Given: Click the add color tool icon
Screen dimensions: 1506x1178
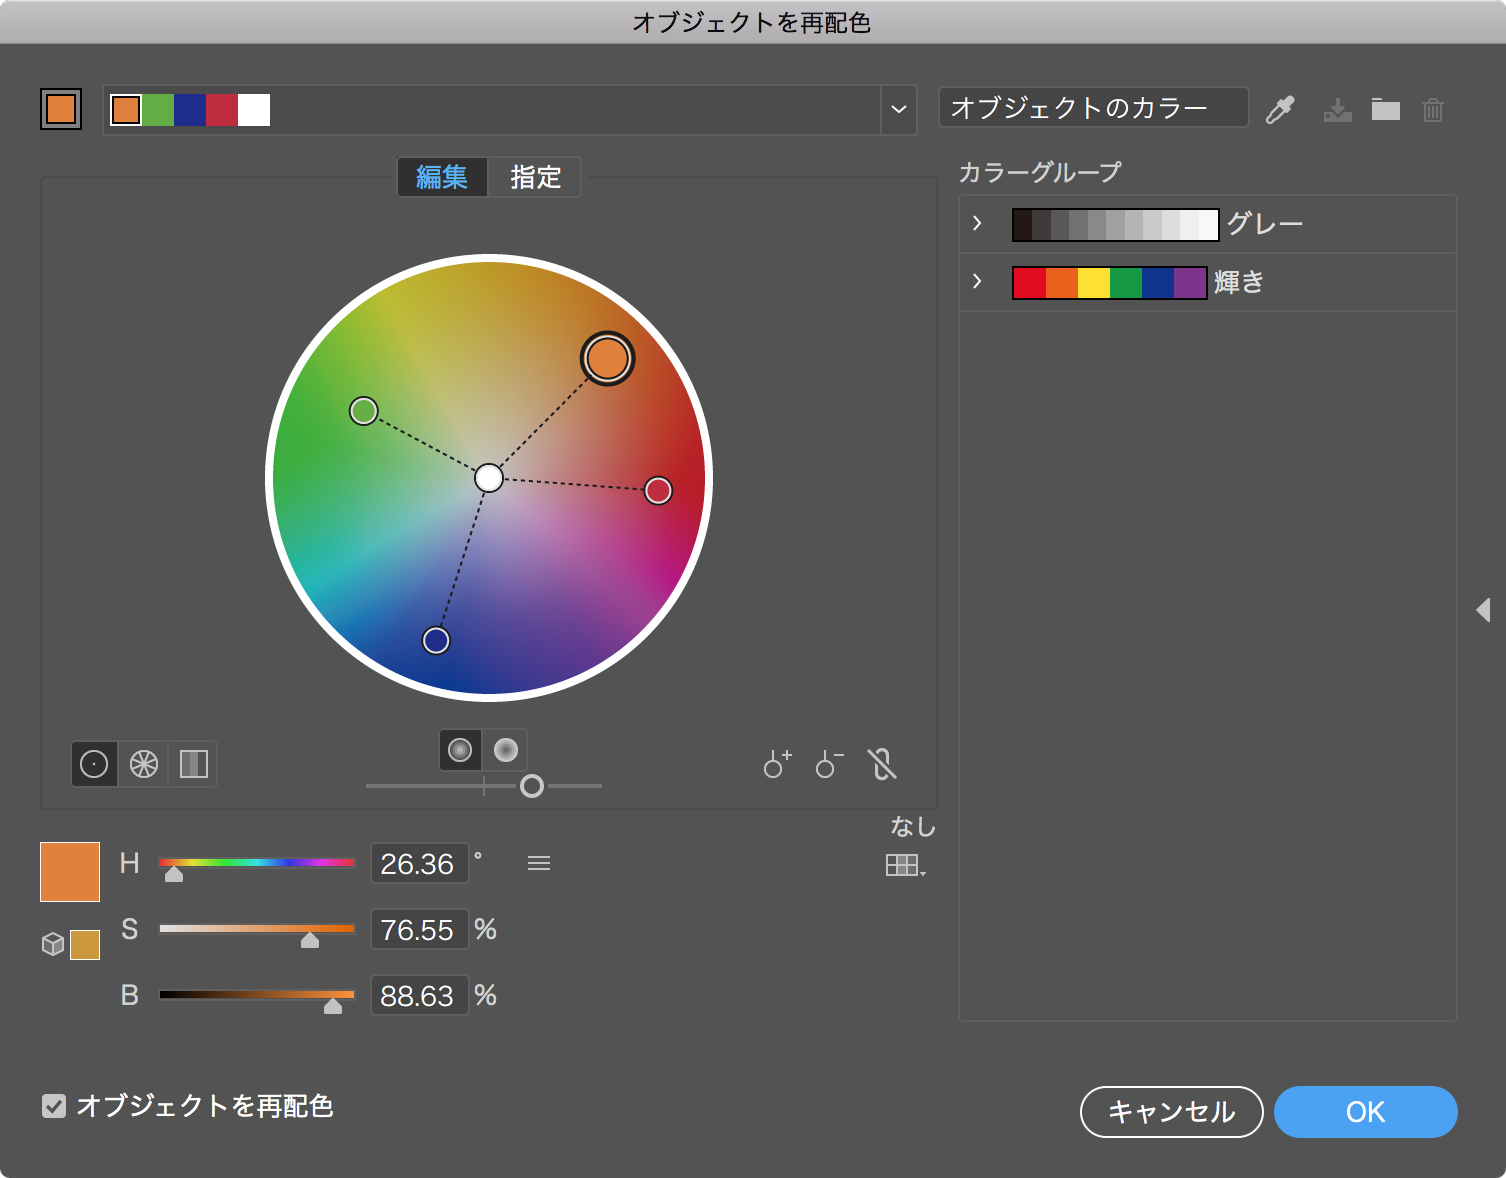Looking at the screenshot, I should [x=777, y=764].
